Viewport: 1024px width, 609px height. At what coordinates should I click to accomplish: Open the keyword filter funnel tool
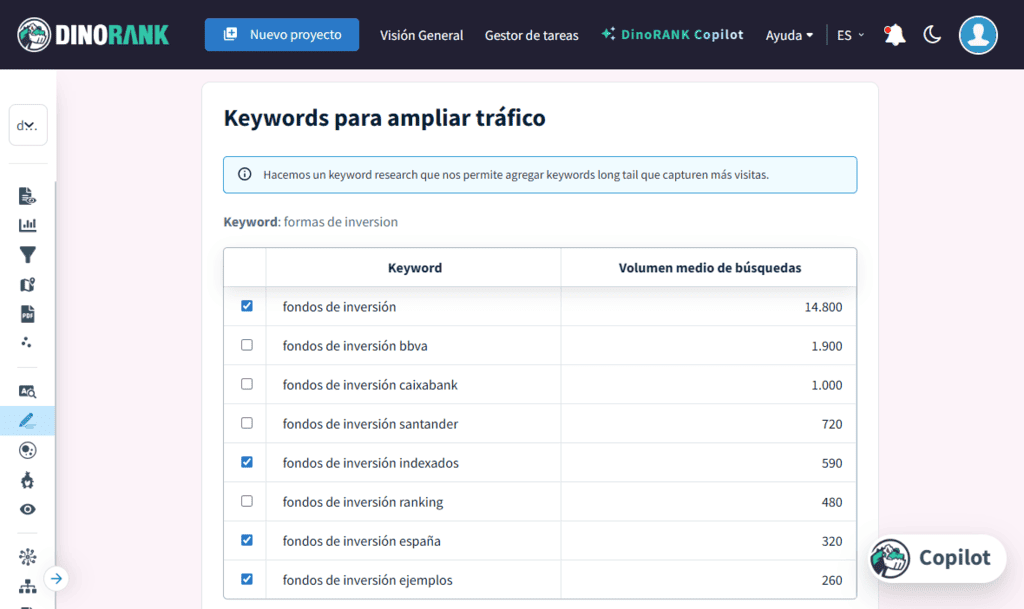[27, 255]
